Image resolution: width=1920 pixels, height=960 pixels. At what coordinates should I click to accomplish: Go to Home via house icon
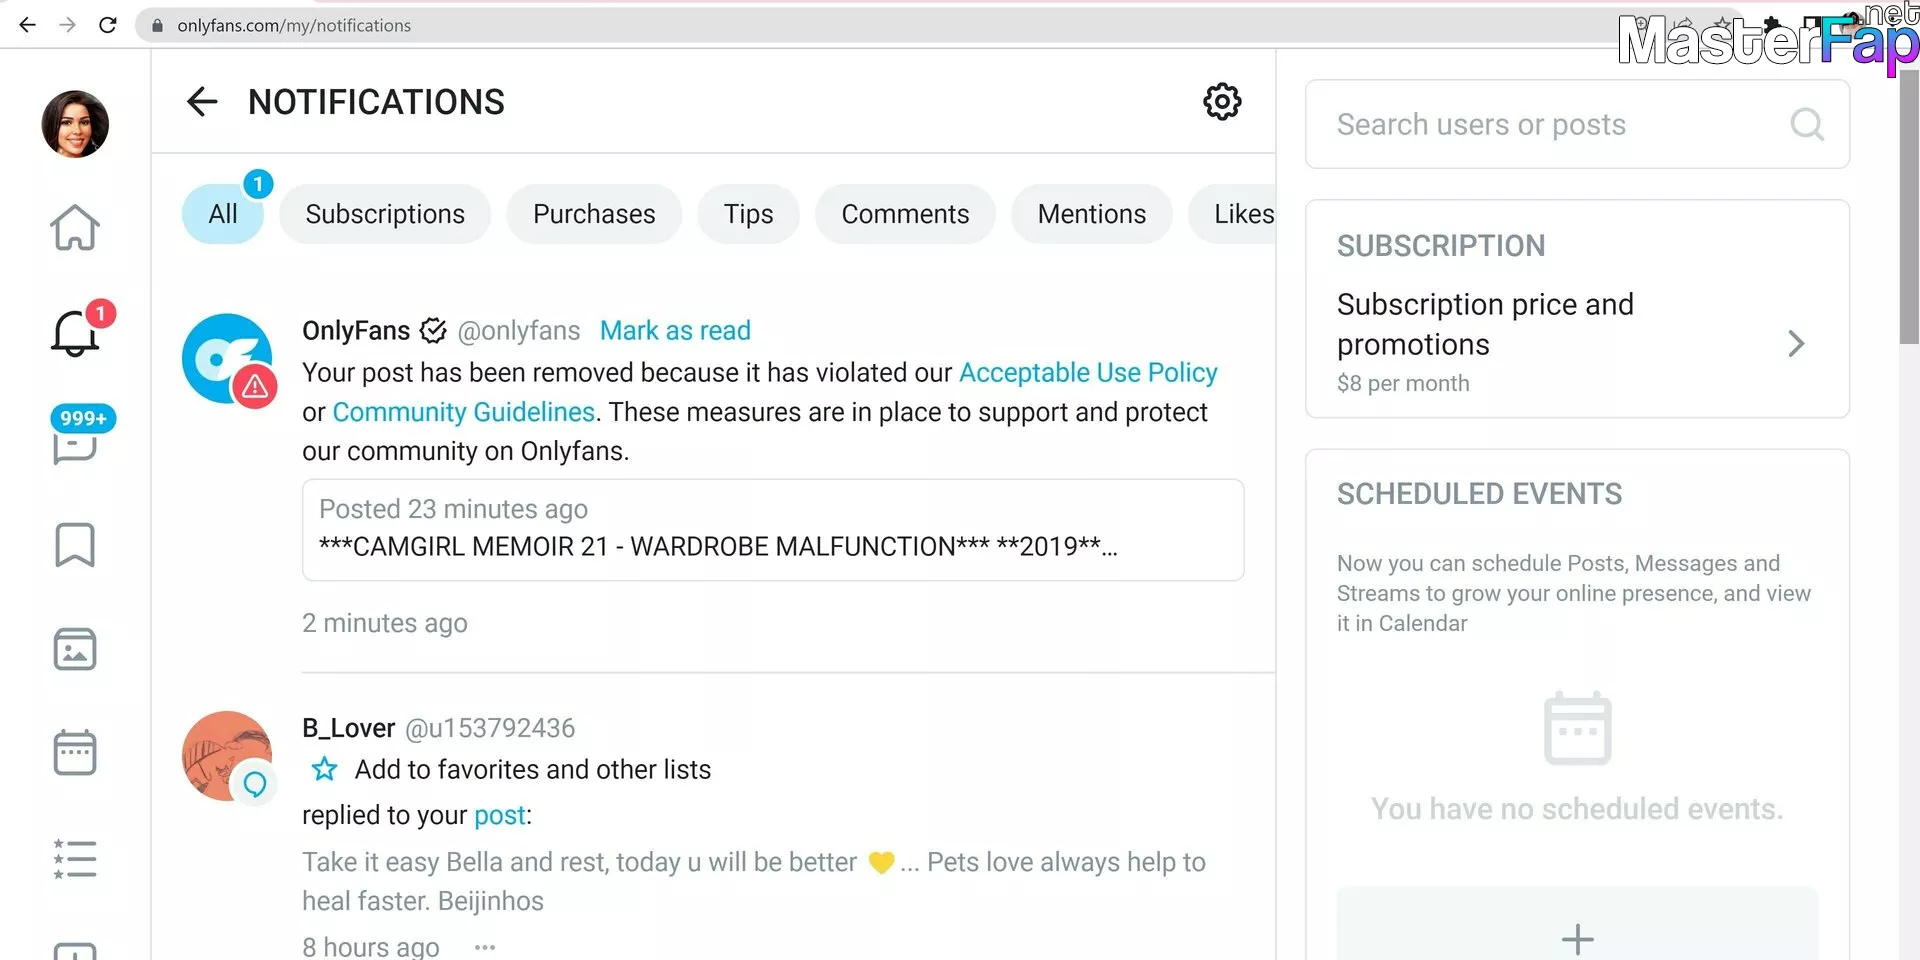point(75,227)
